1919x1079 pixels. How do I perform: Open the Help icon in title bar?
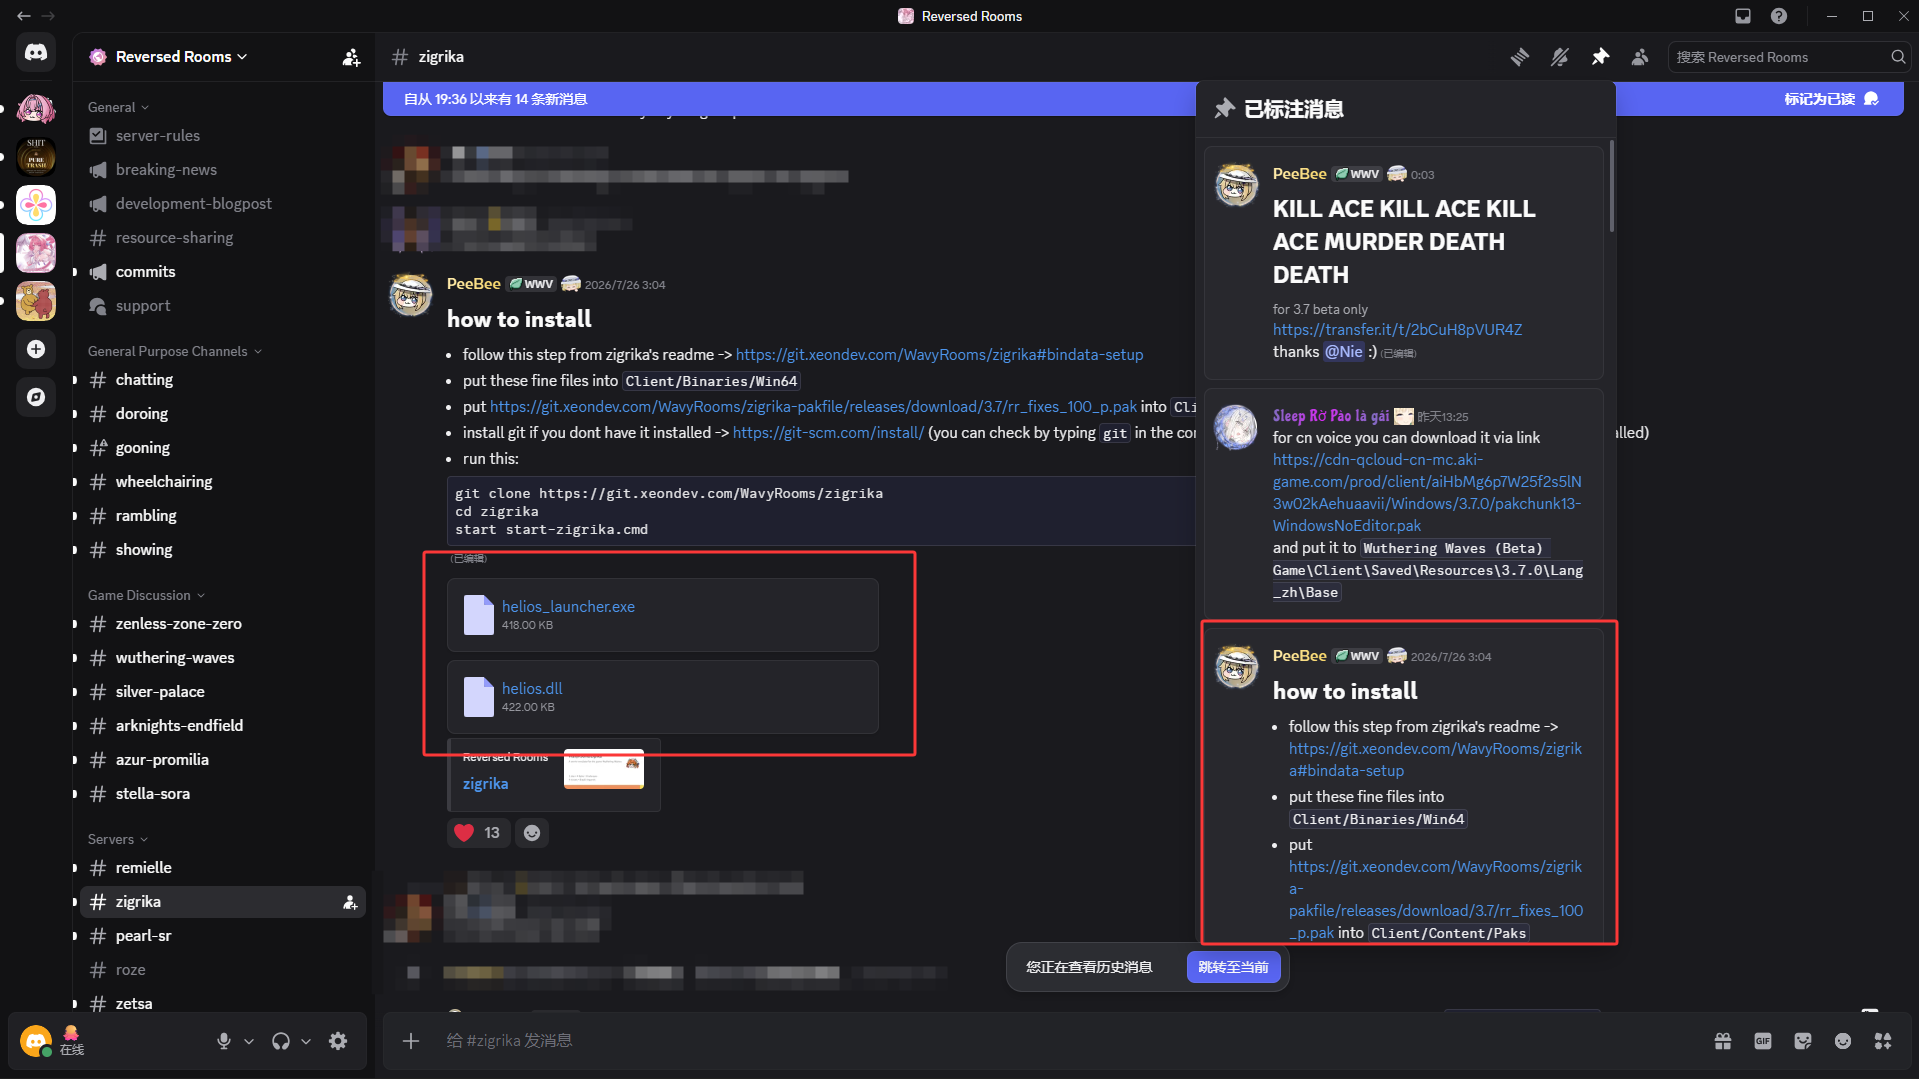coord(1779,16)
